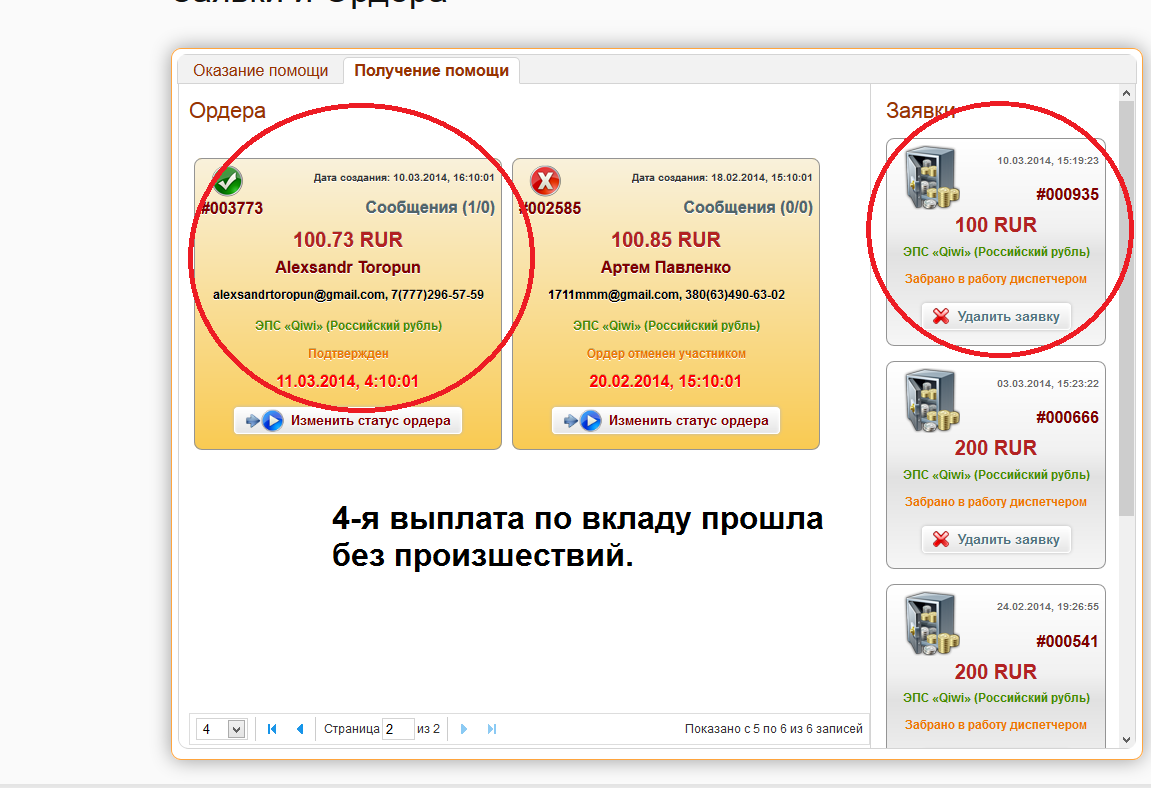Go to next page arrow

[x=464, y=729]
